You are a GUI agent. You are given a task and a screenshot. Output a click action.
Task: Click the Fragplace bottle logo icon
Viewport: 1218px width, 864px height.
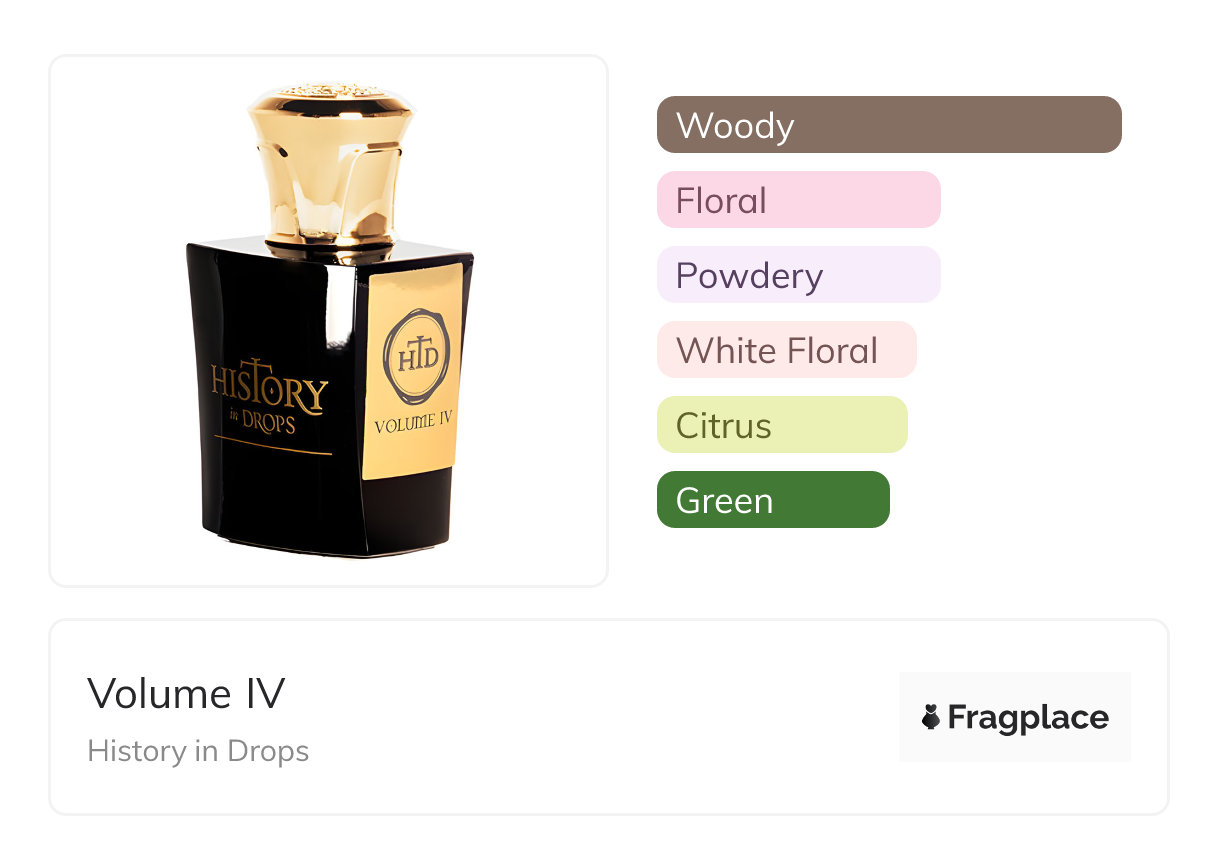pyautogui.click(x=931, y=717)
